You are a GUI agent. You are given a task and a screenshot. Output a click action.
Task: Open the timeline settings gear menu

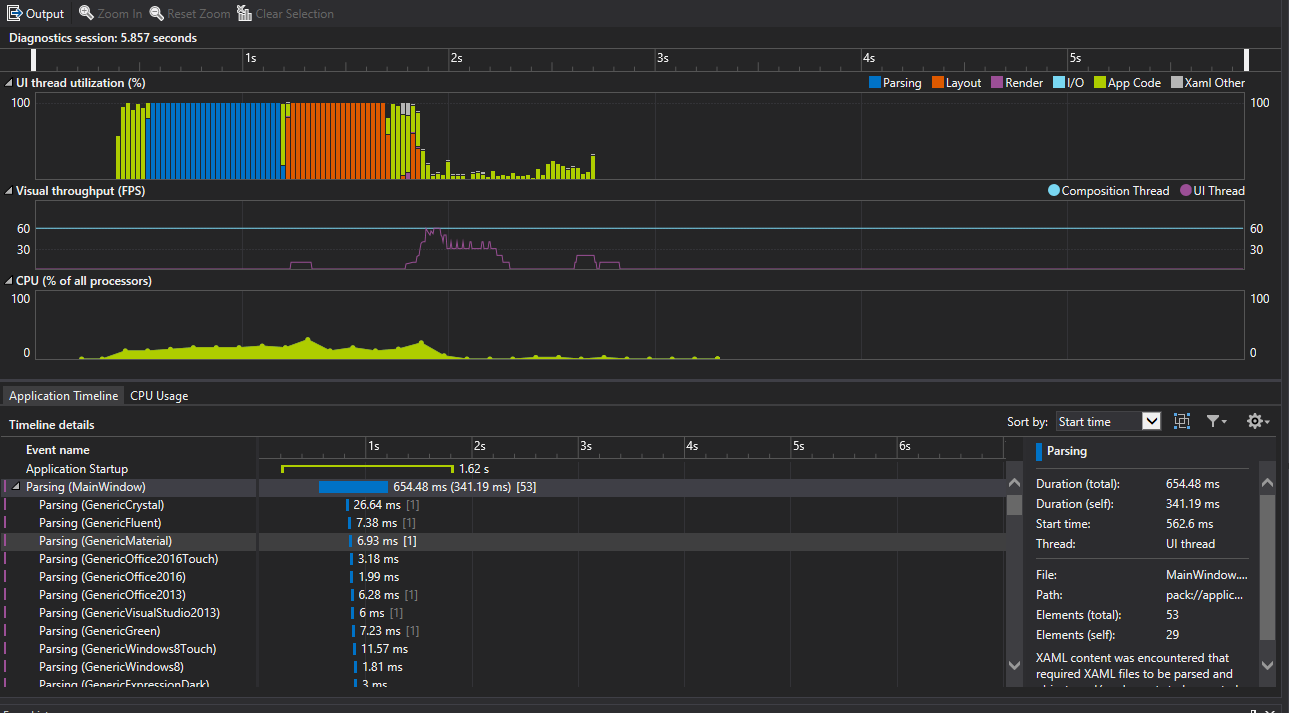[1257, 422]
